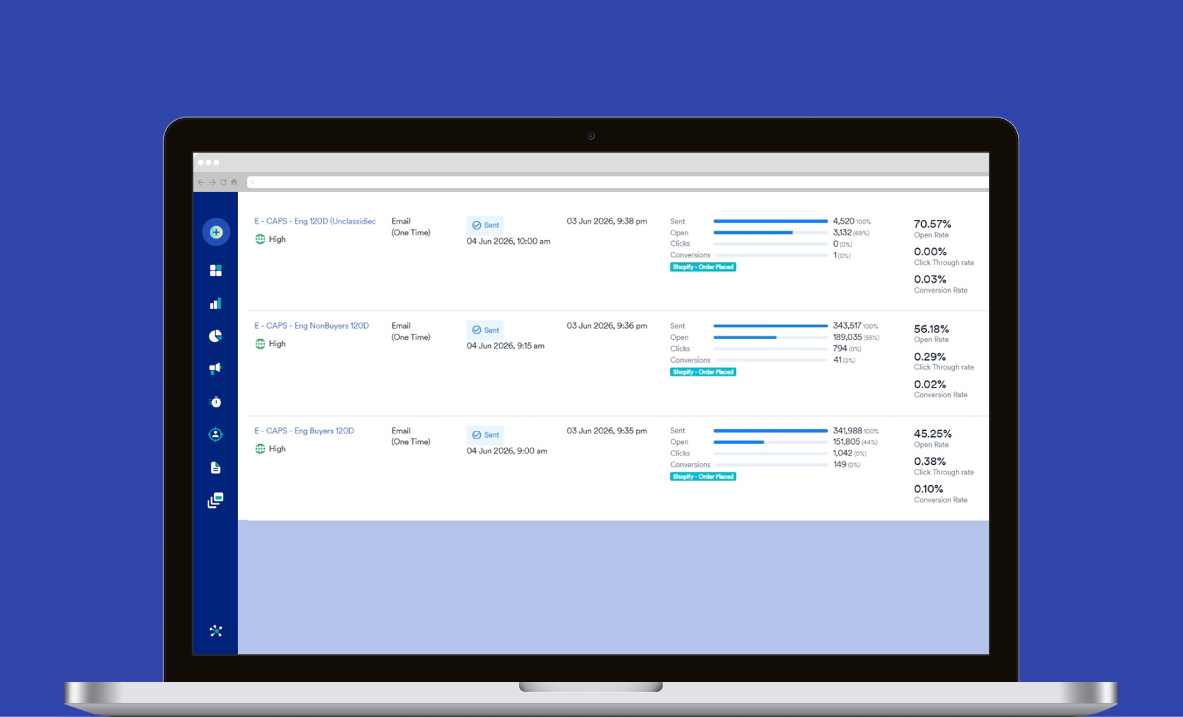Click globe icon of Eng NonBuyers 120D row
1183x717 pixels.
pos(260,344)
